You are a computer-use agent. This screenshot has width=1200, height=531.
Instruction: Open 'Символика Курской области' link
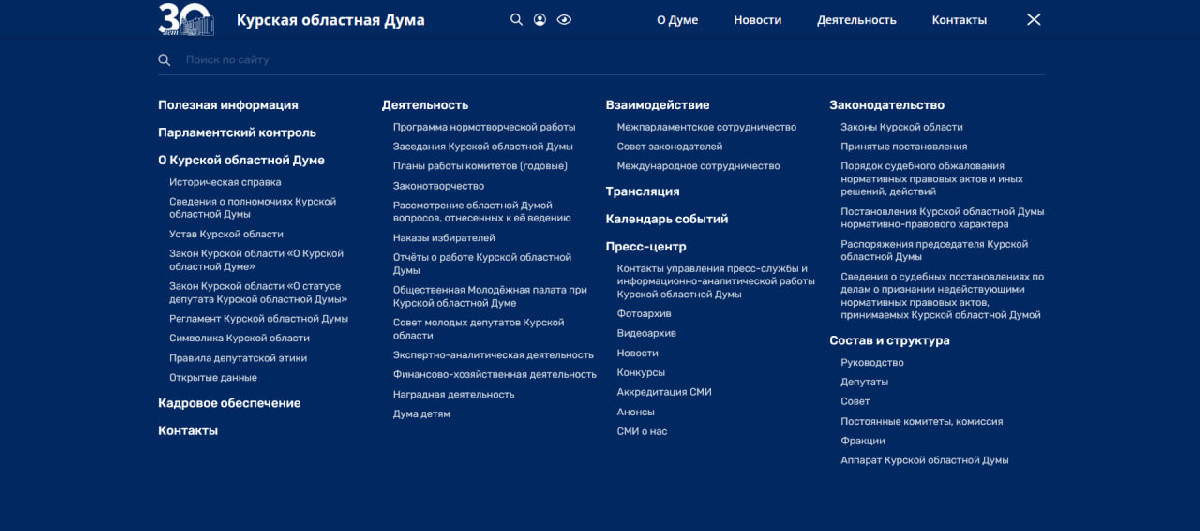pos(239,338)
